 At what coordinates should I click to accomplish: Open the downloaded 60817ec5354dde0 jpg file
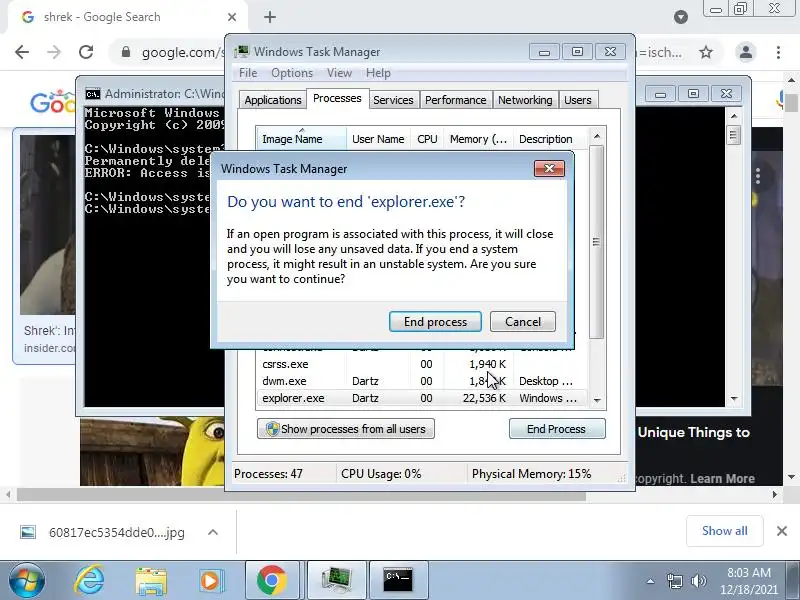(102, 533)
